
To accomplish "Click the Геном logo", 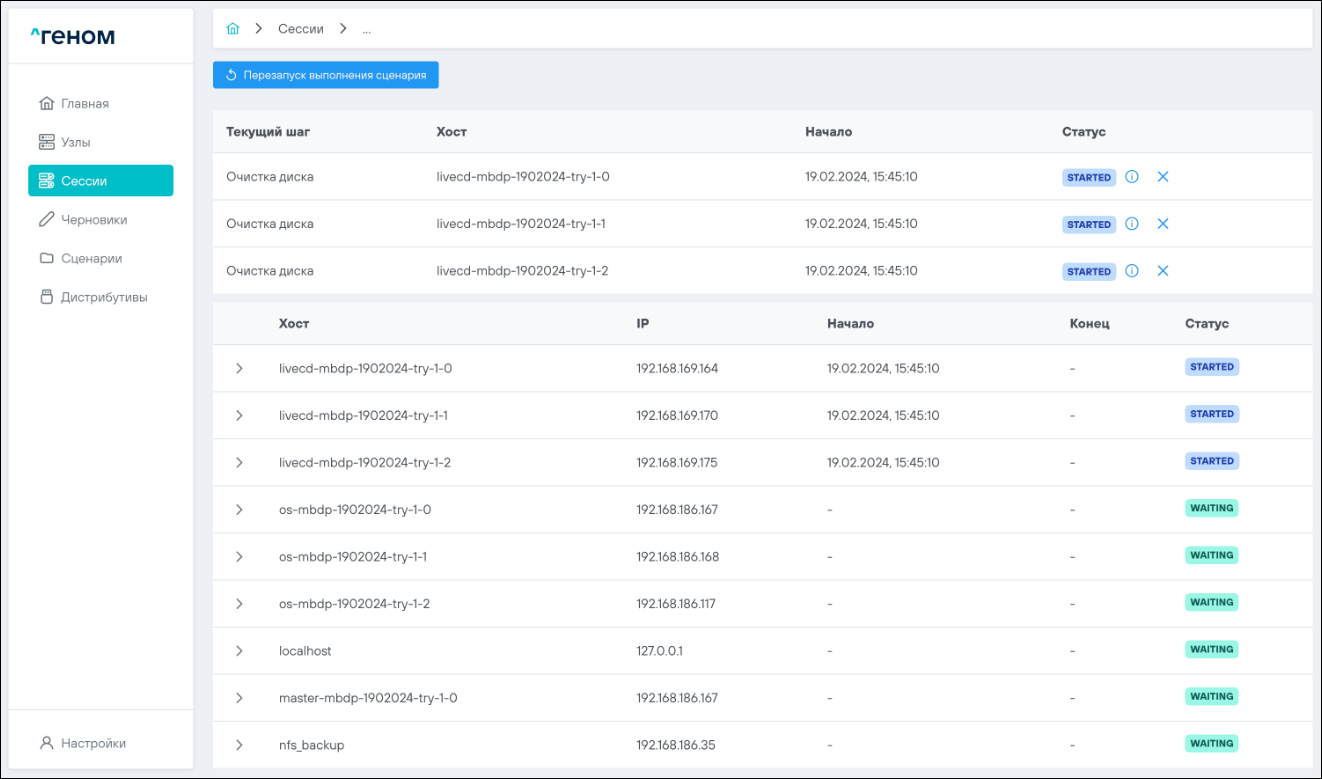I will tap(72, 37).
